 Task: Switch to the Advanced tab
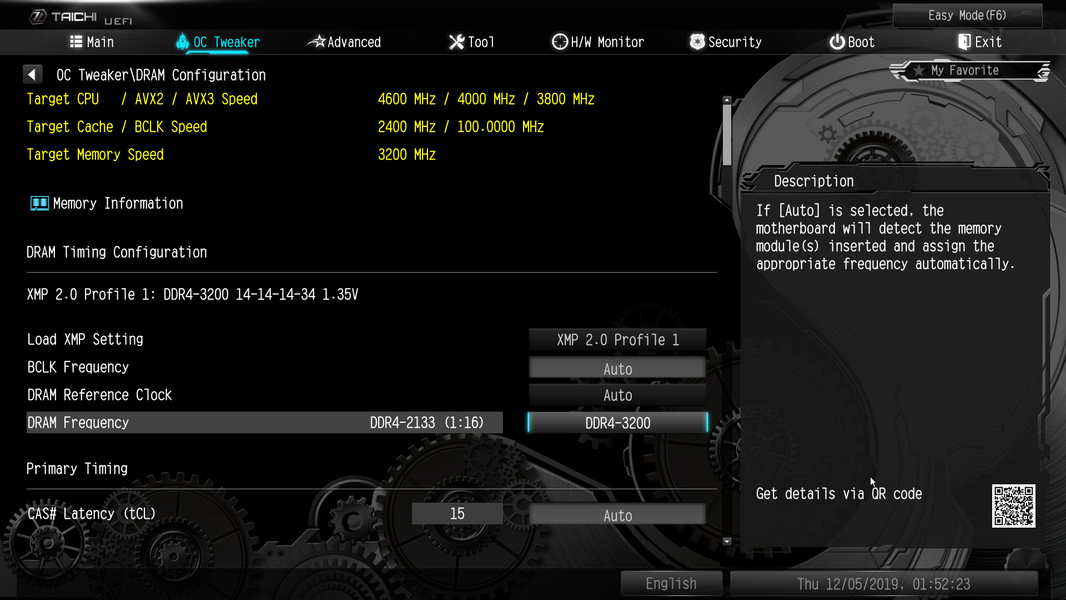click(344, 42)
